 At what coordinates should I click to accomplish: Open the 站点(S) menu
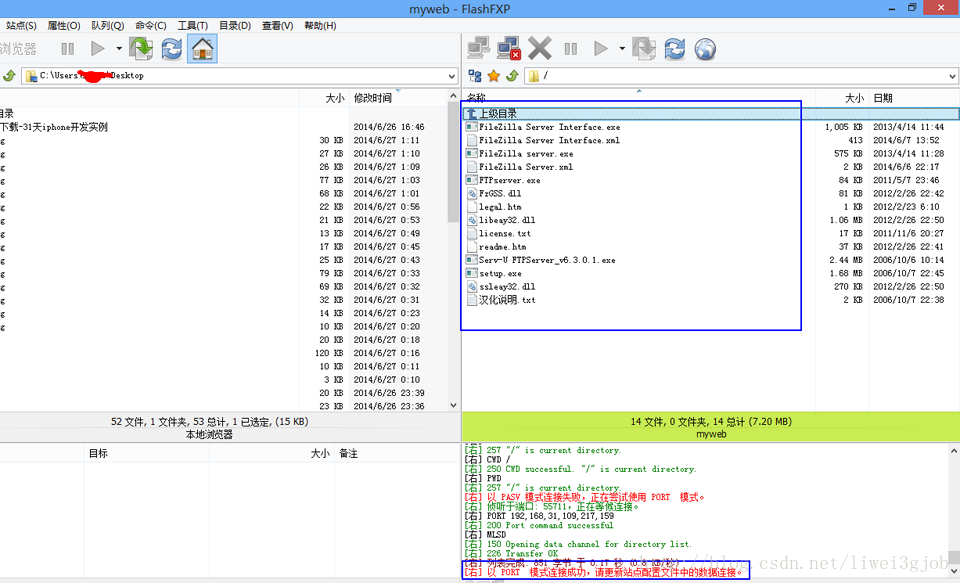pyautogui.click(x=21, y=26)
